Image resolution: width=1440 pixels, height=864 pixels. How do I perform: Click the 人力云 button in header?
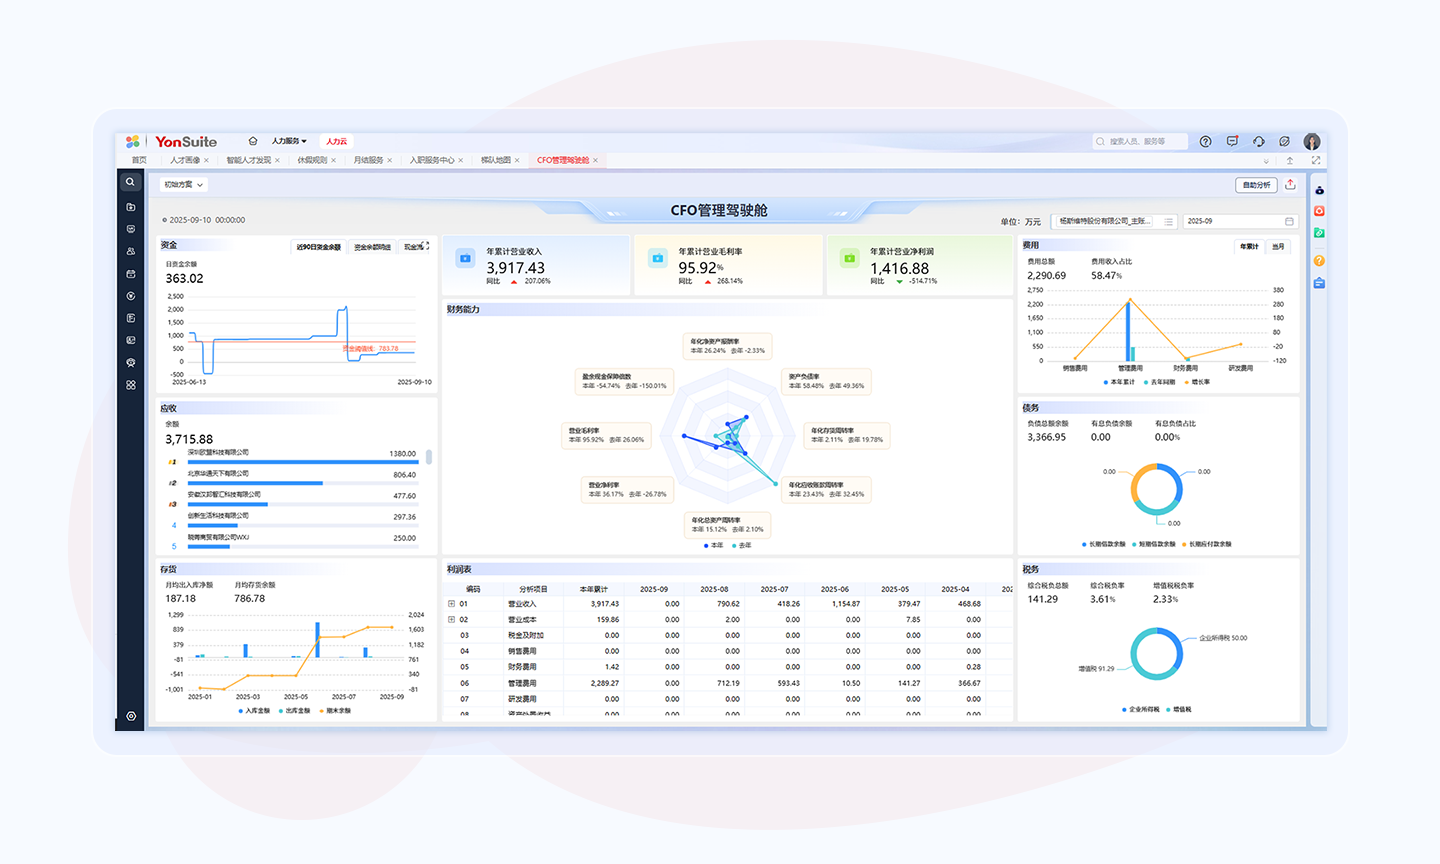pyautogui.click(x=336, y=141)
